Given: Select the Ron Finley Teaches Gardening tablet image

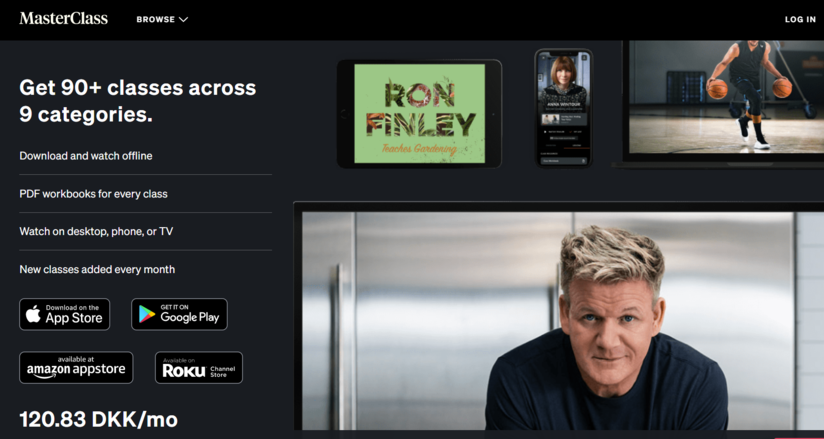Looking at the screenshot, I should (419, 114).
